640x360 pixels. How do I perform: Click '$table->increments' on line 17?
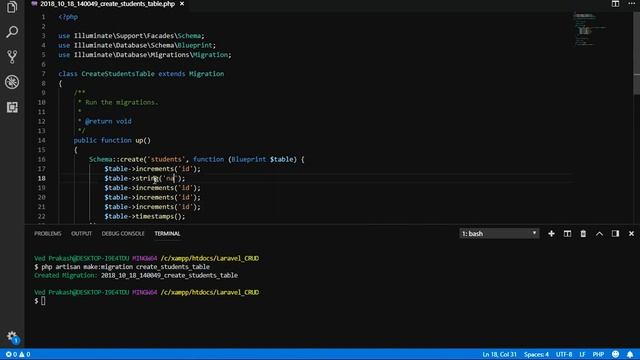(139, 169)
